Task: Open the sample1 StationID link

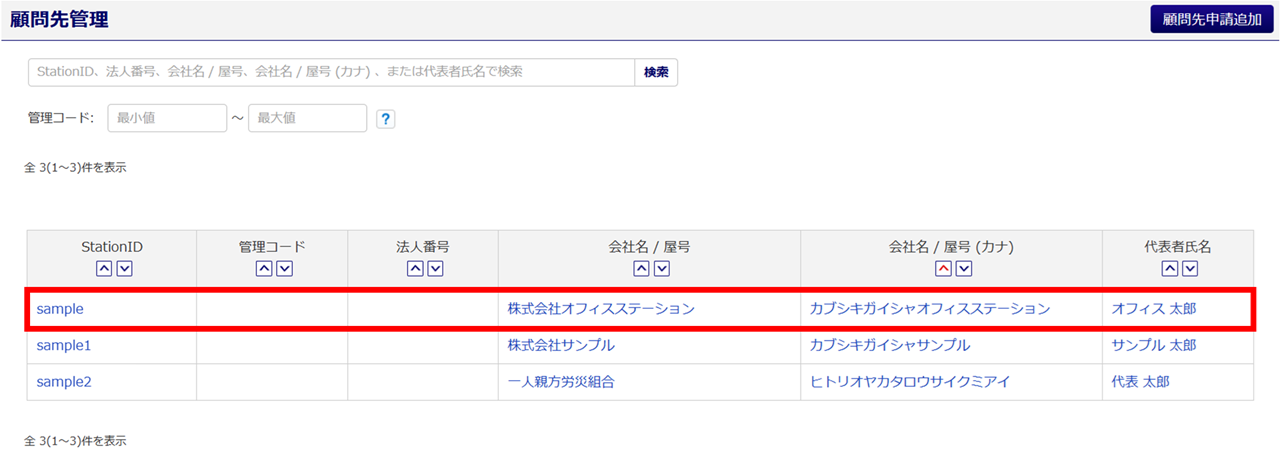Action: 64,345
